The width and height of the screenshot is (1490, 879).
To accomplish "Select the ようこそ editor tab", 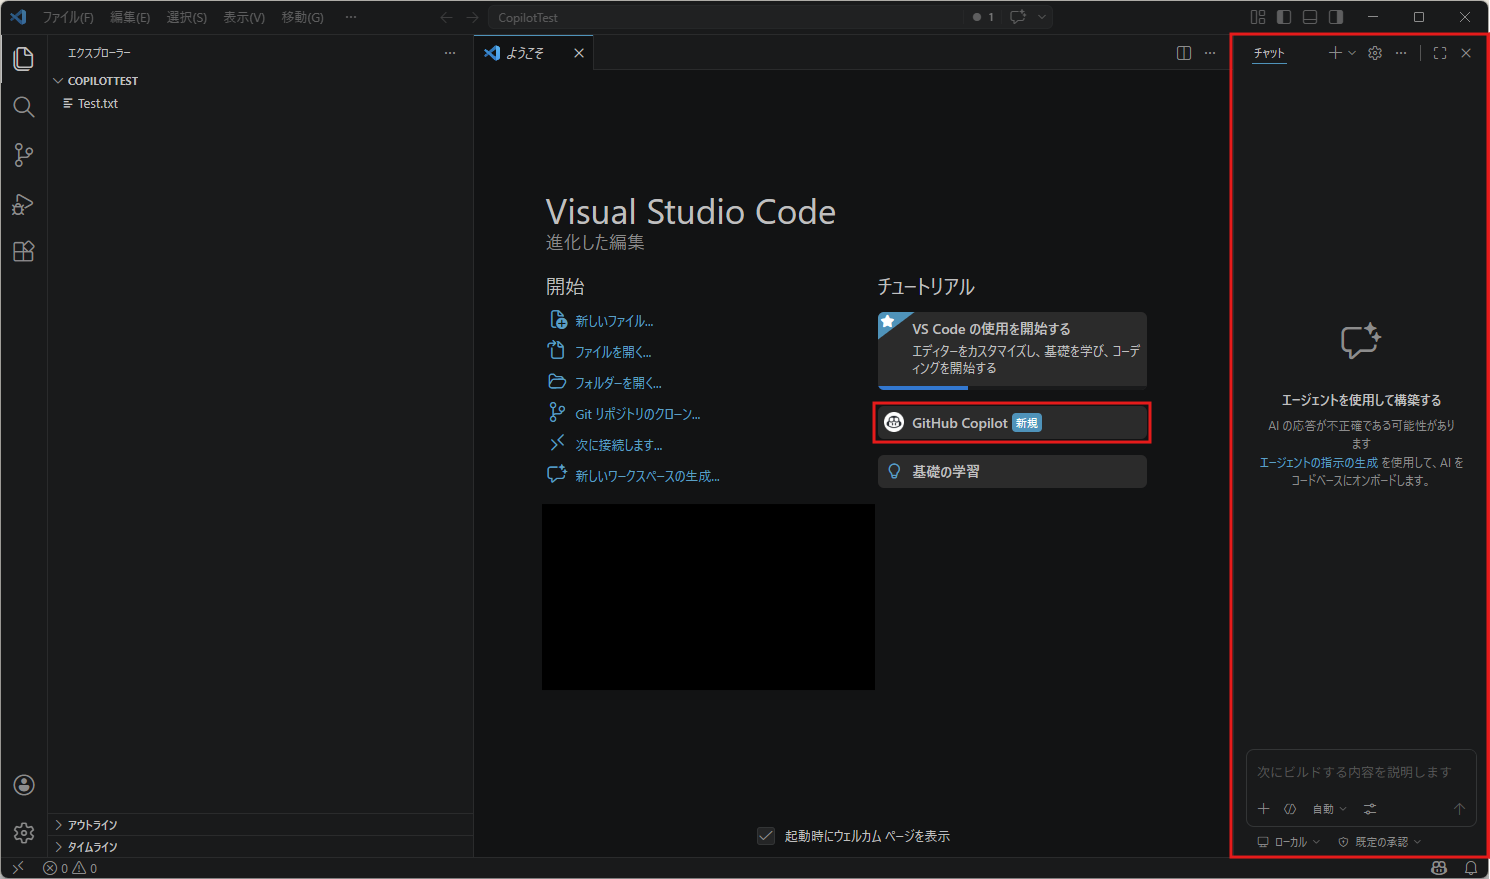I will [x=524, y=53].
